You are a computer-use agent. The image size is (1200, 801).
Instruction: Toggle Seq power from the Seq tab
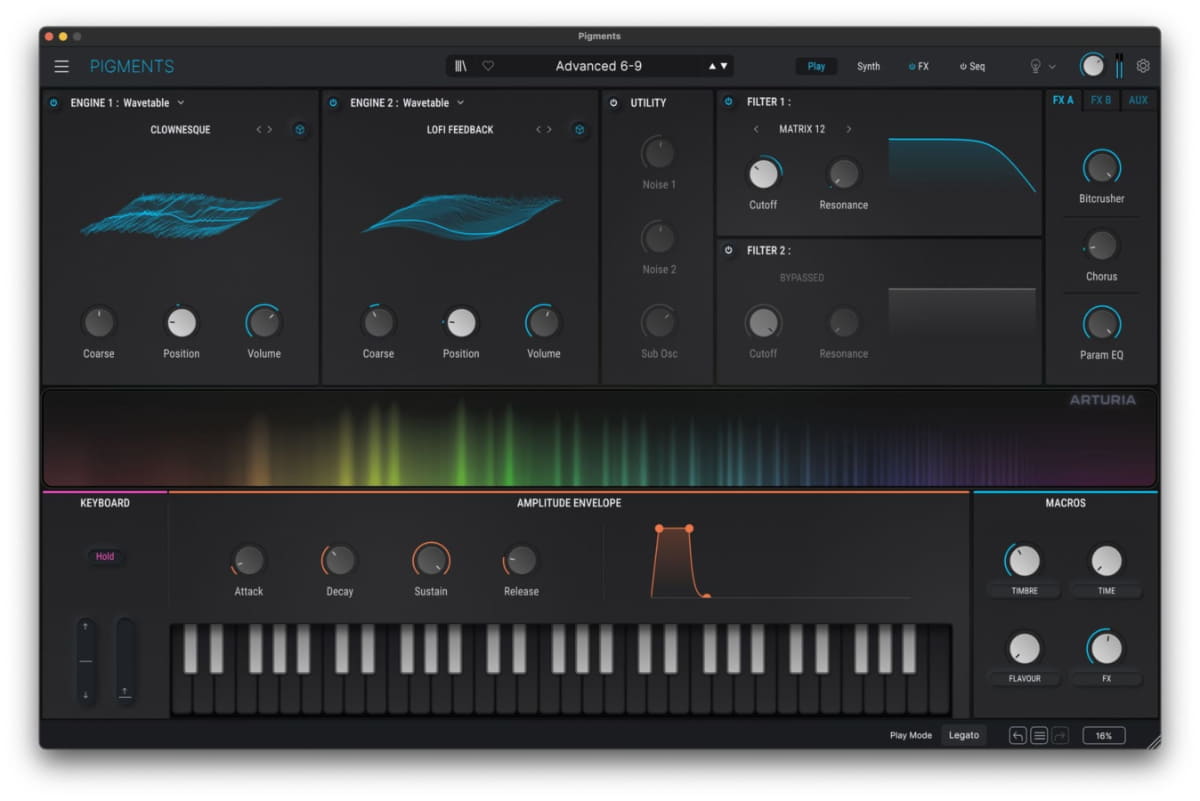(x=962, y=66)
